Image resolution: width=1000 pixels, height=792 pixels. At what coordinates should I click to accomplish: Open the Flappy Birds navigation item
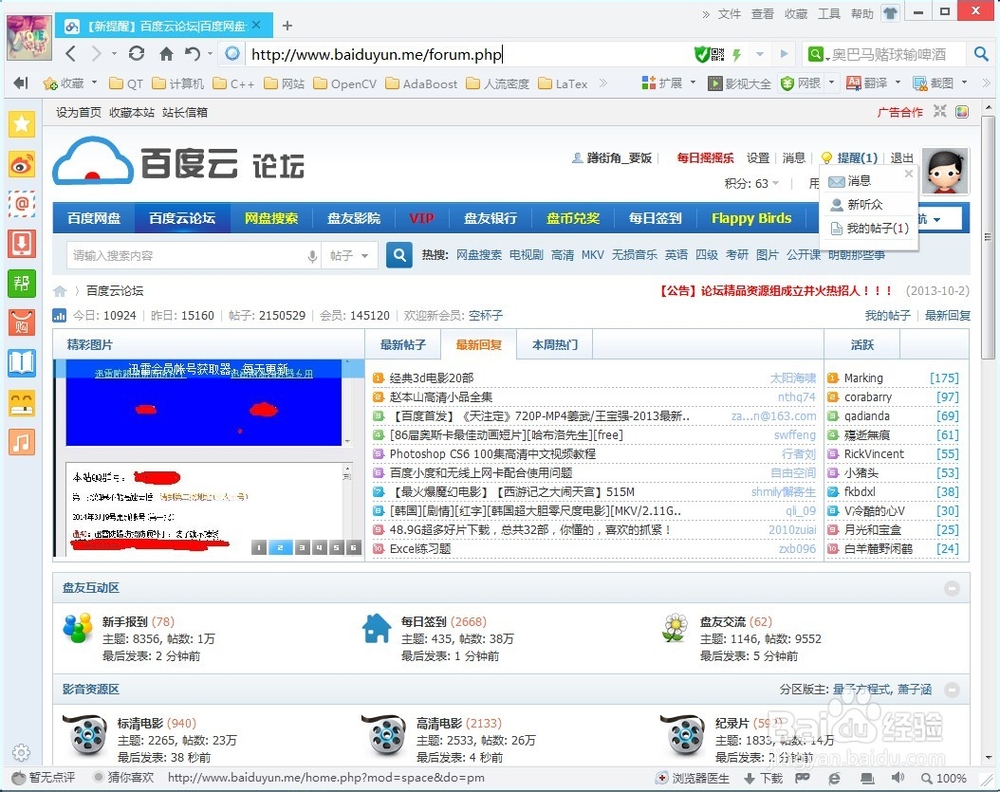pos(751,218)
